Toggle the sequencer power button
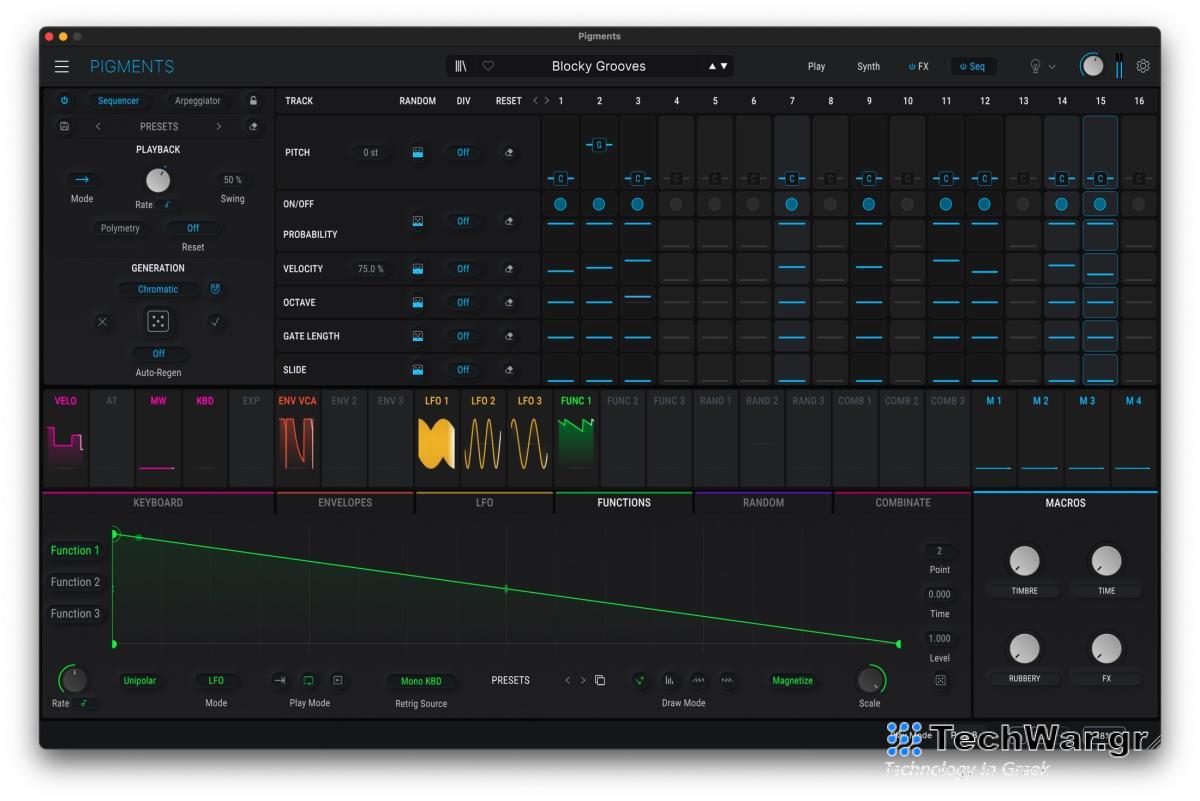The width and height of the screenshot is (1200, 801). 65,101
